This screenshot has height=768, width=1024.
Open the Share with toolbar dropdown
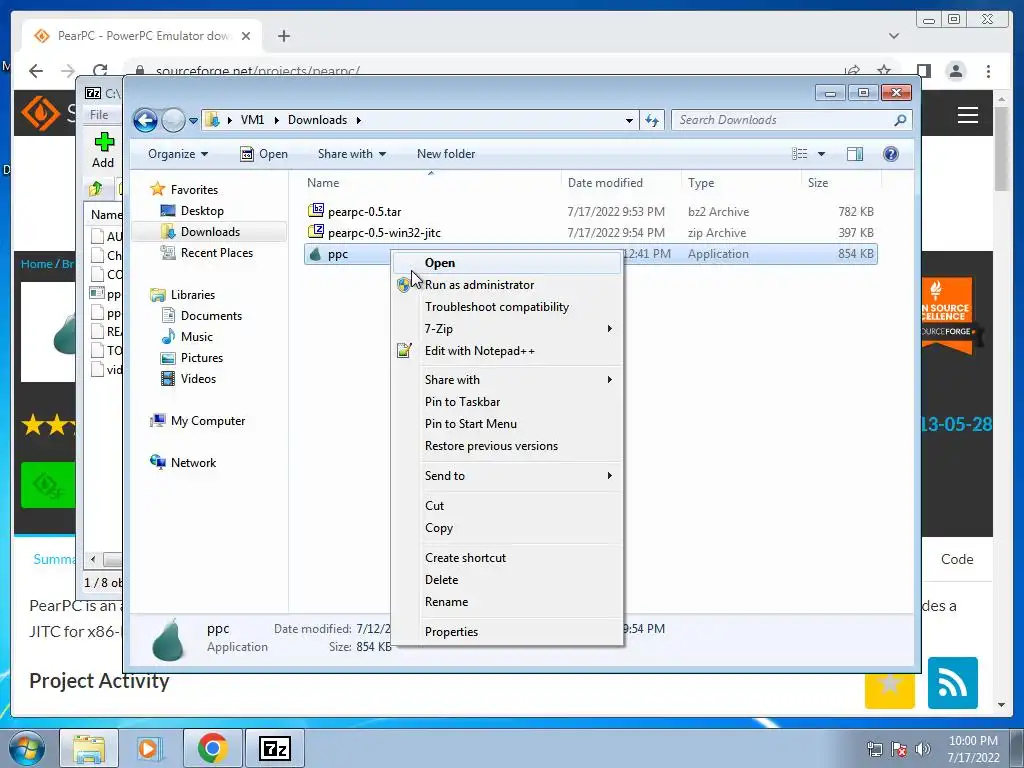[352, 154]
